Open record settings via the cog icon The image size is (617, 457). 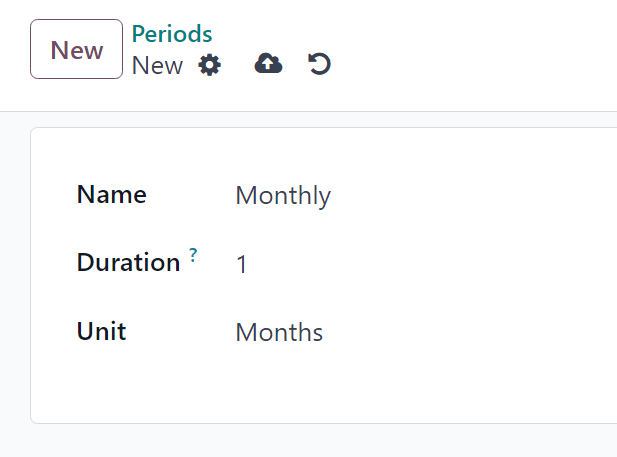point(209,66)
